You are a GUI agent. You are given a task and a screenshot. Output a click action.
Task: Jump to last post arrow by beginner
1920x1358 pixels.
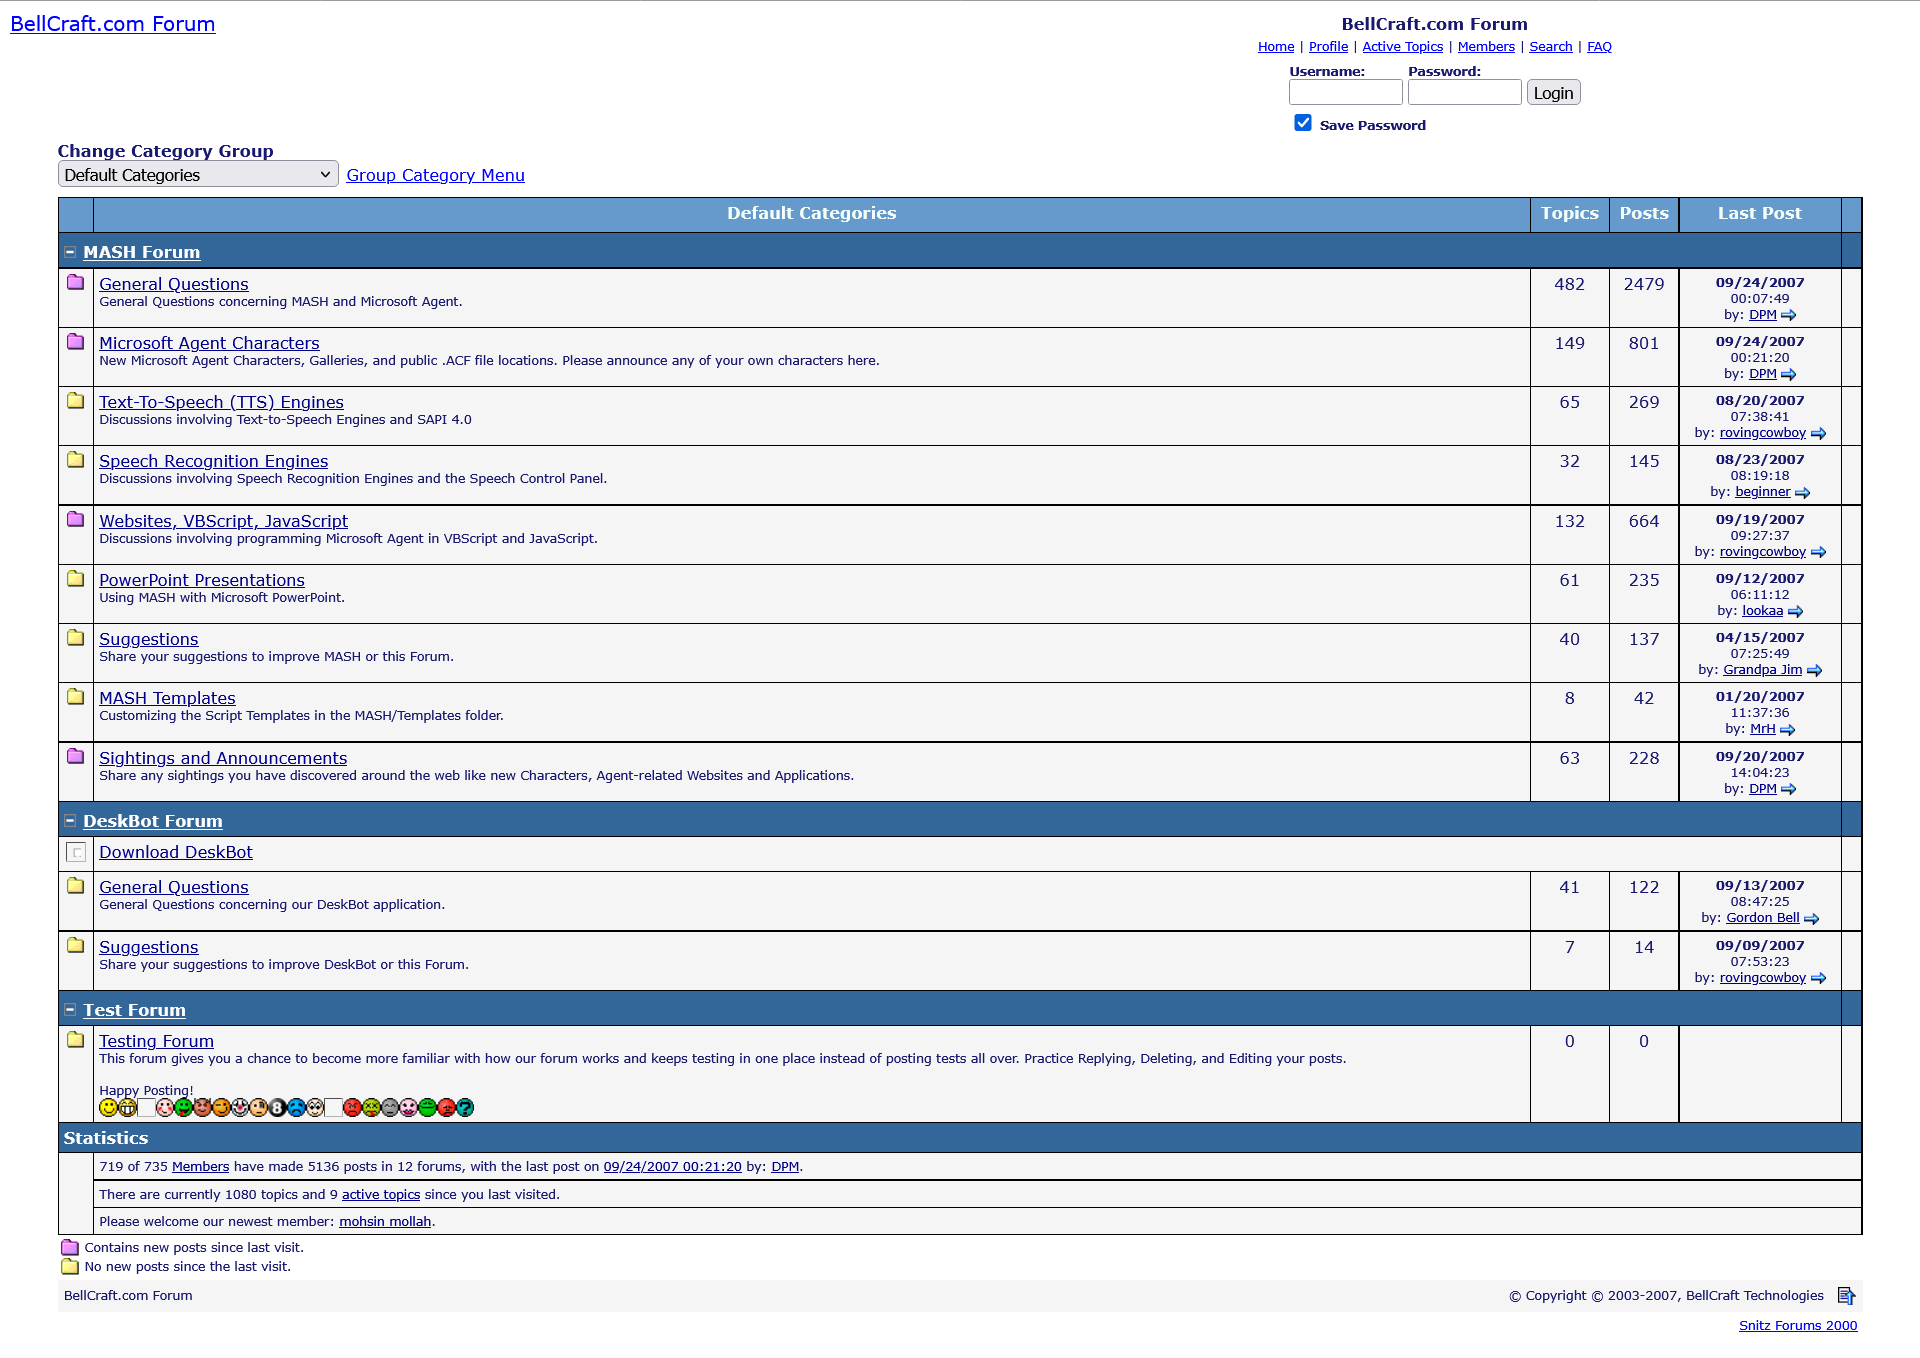(x=1802, y=493)
